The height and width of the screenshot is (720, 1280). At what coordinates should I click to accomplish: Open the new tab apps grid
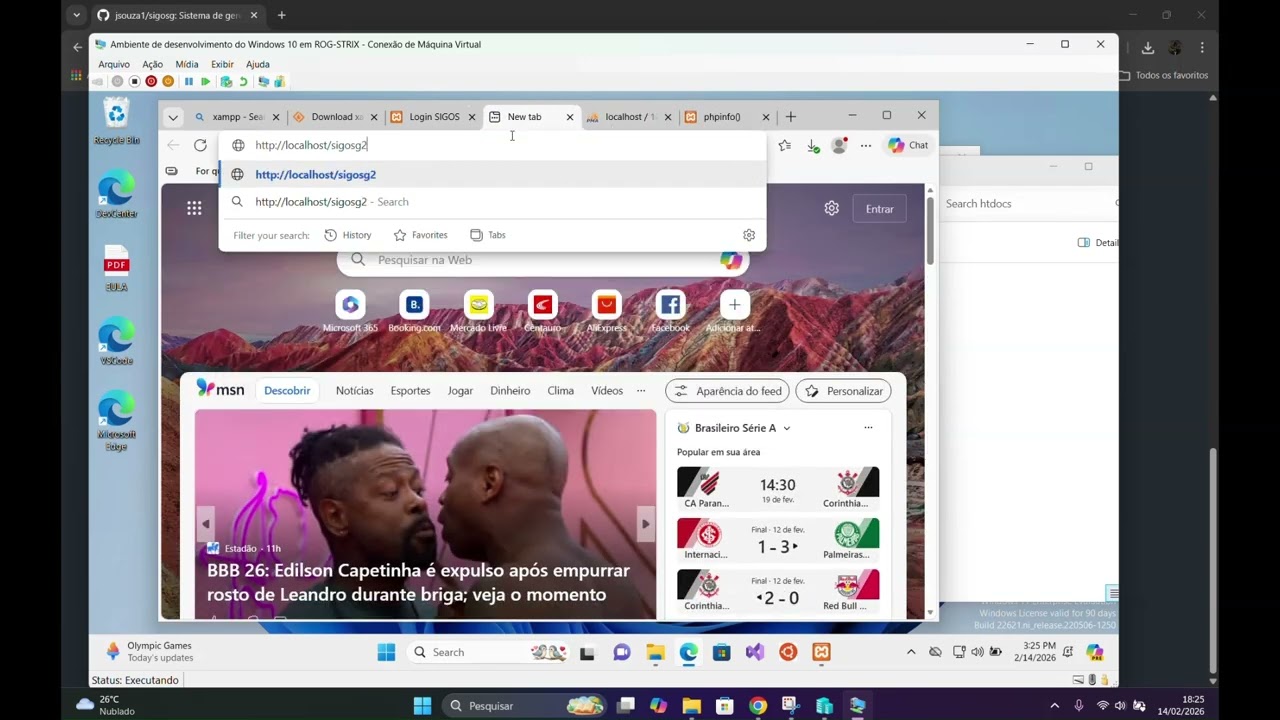pos(194,208)
